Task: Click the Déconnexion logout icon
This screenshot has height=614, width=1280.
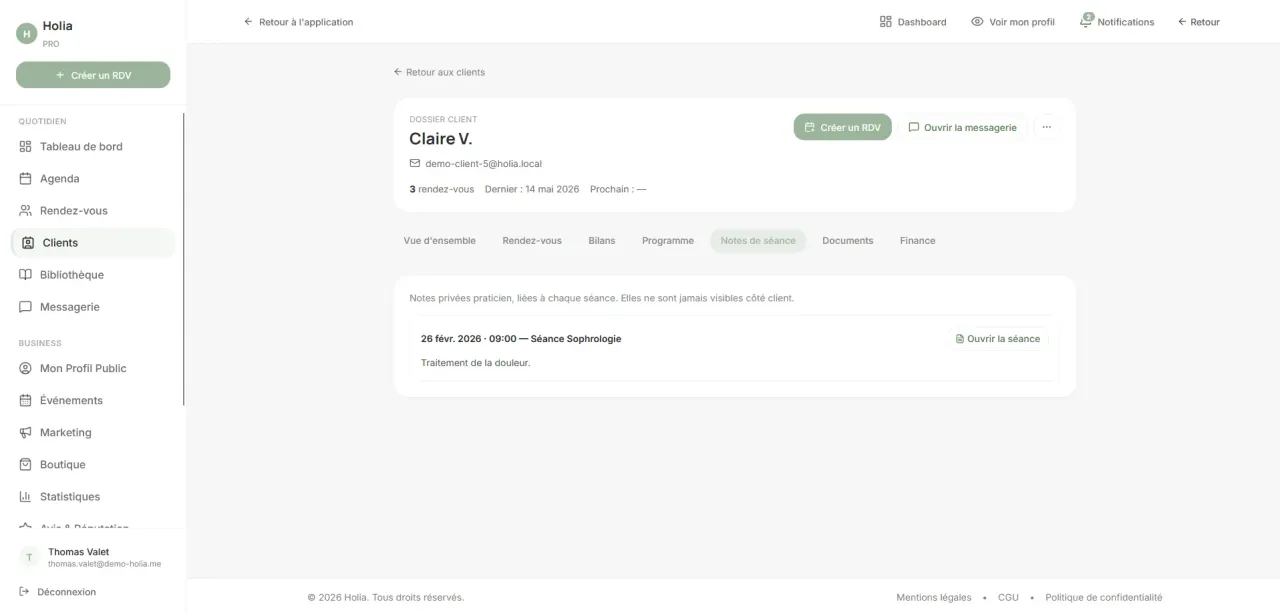Action: coord(24,592)
